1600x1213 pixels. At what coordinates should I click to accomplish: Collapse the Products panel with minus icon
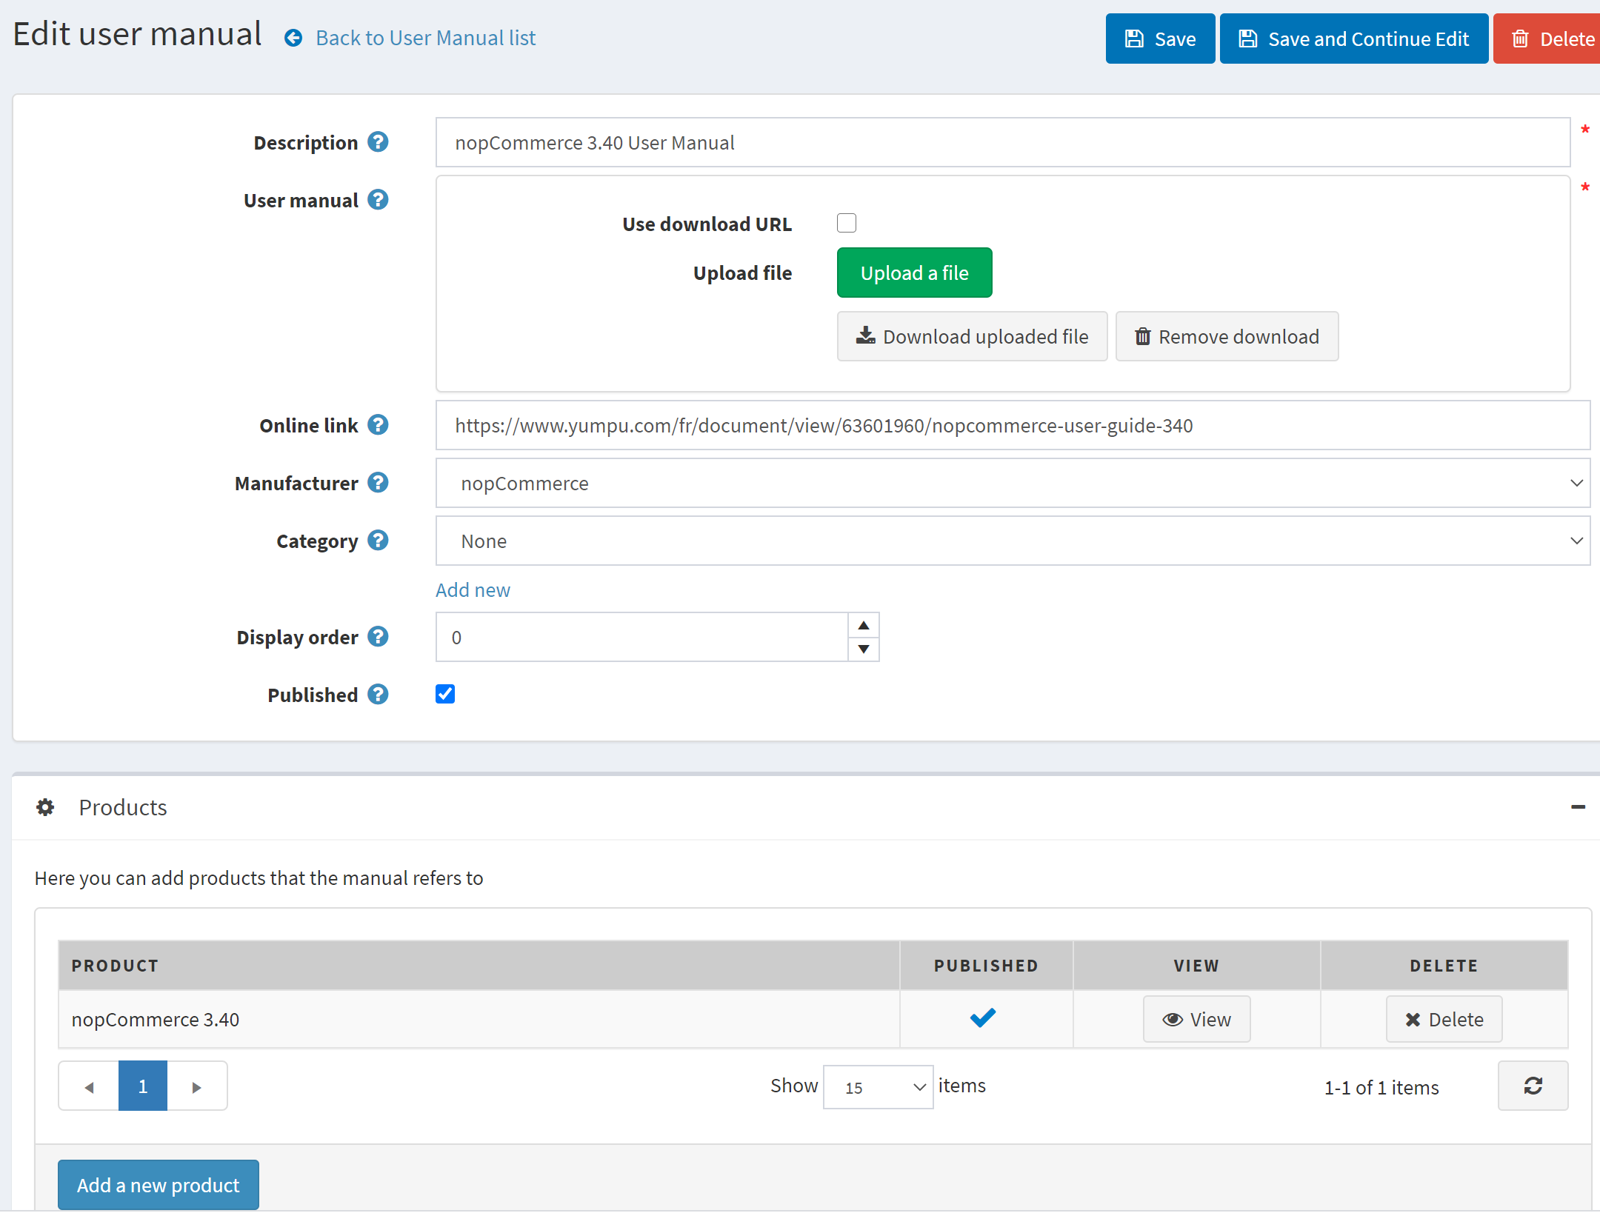pos(1578,807)
